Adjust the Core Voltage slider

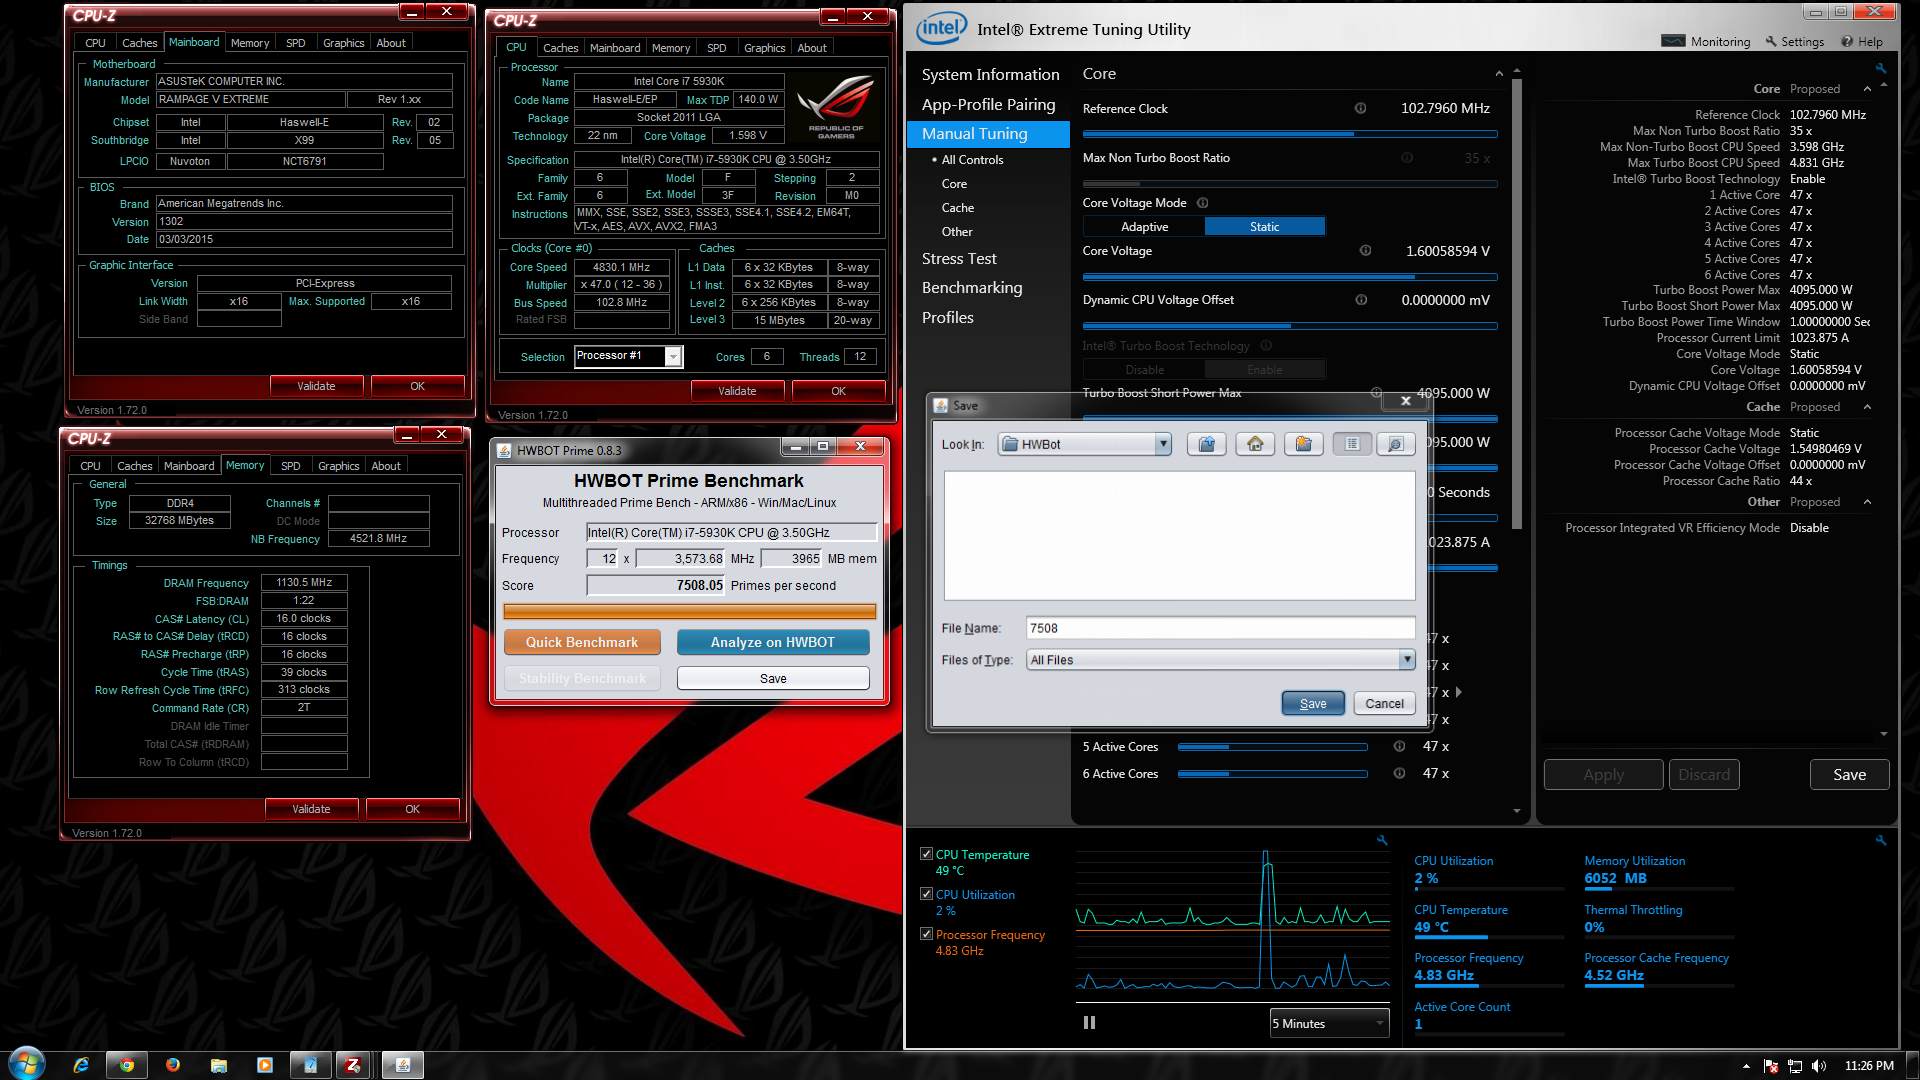pos(1290,277)
